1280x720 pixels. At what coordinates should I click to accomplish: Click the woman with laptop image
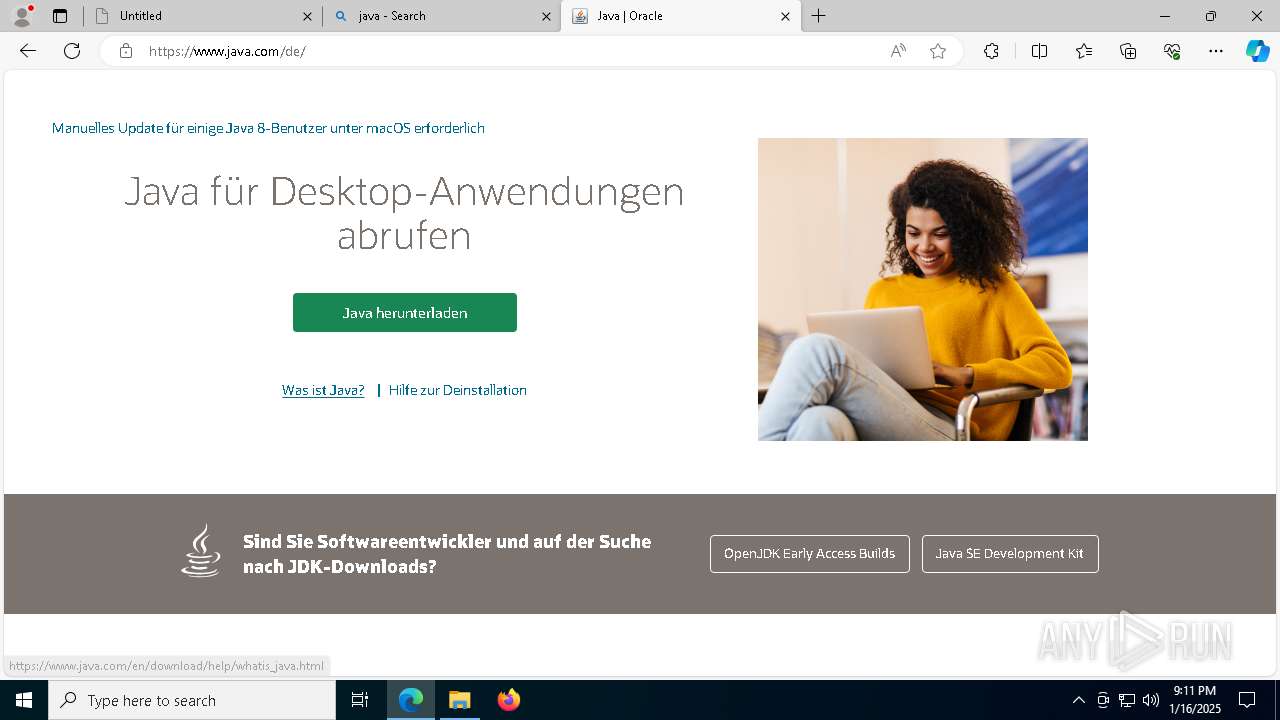pos(923,290)
